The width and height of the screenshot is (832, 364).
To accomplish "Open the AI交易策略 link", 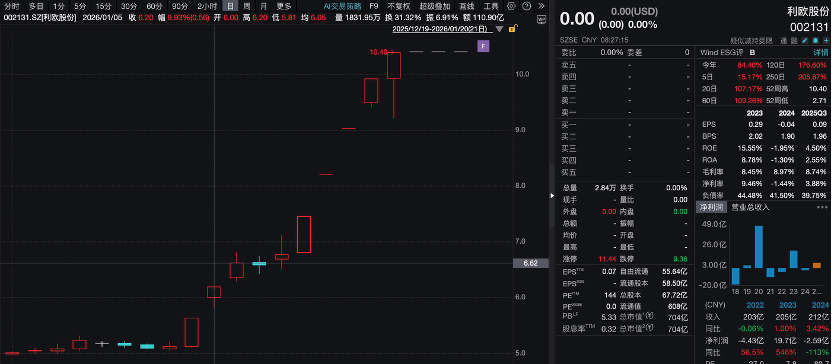I will click(x=342, y=6).
